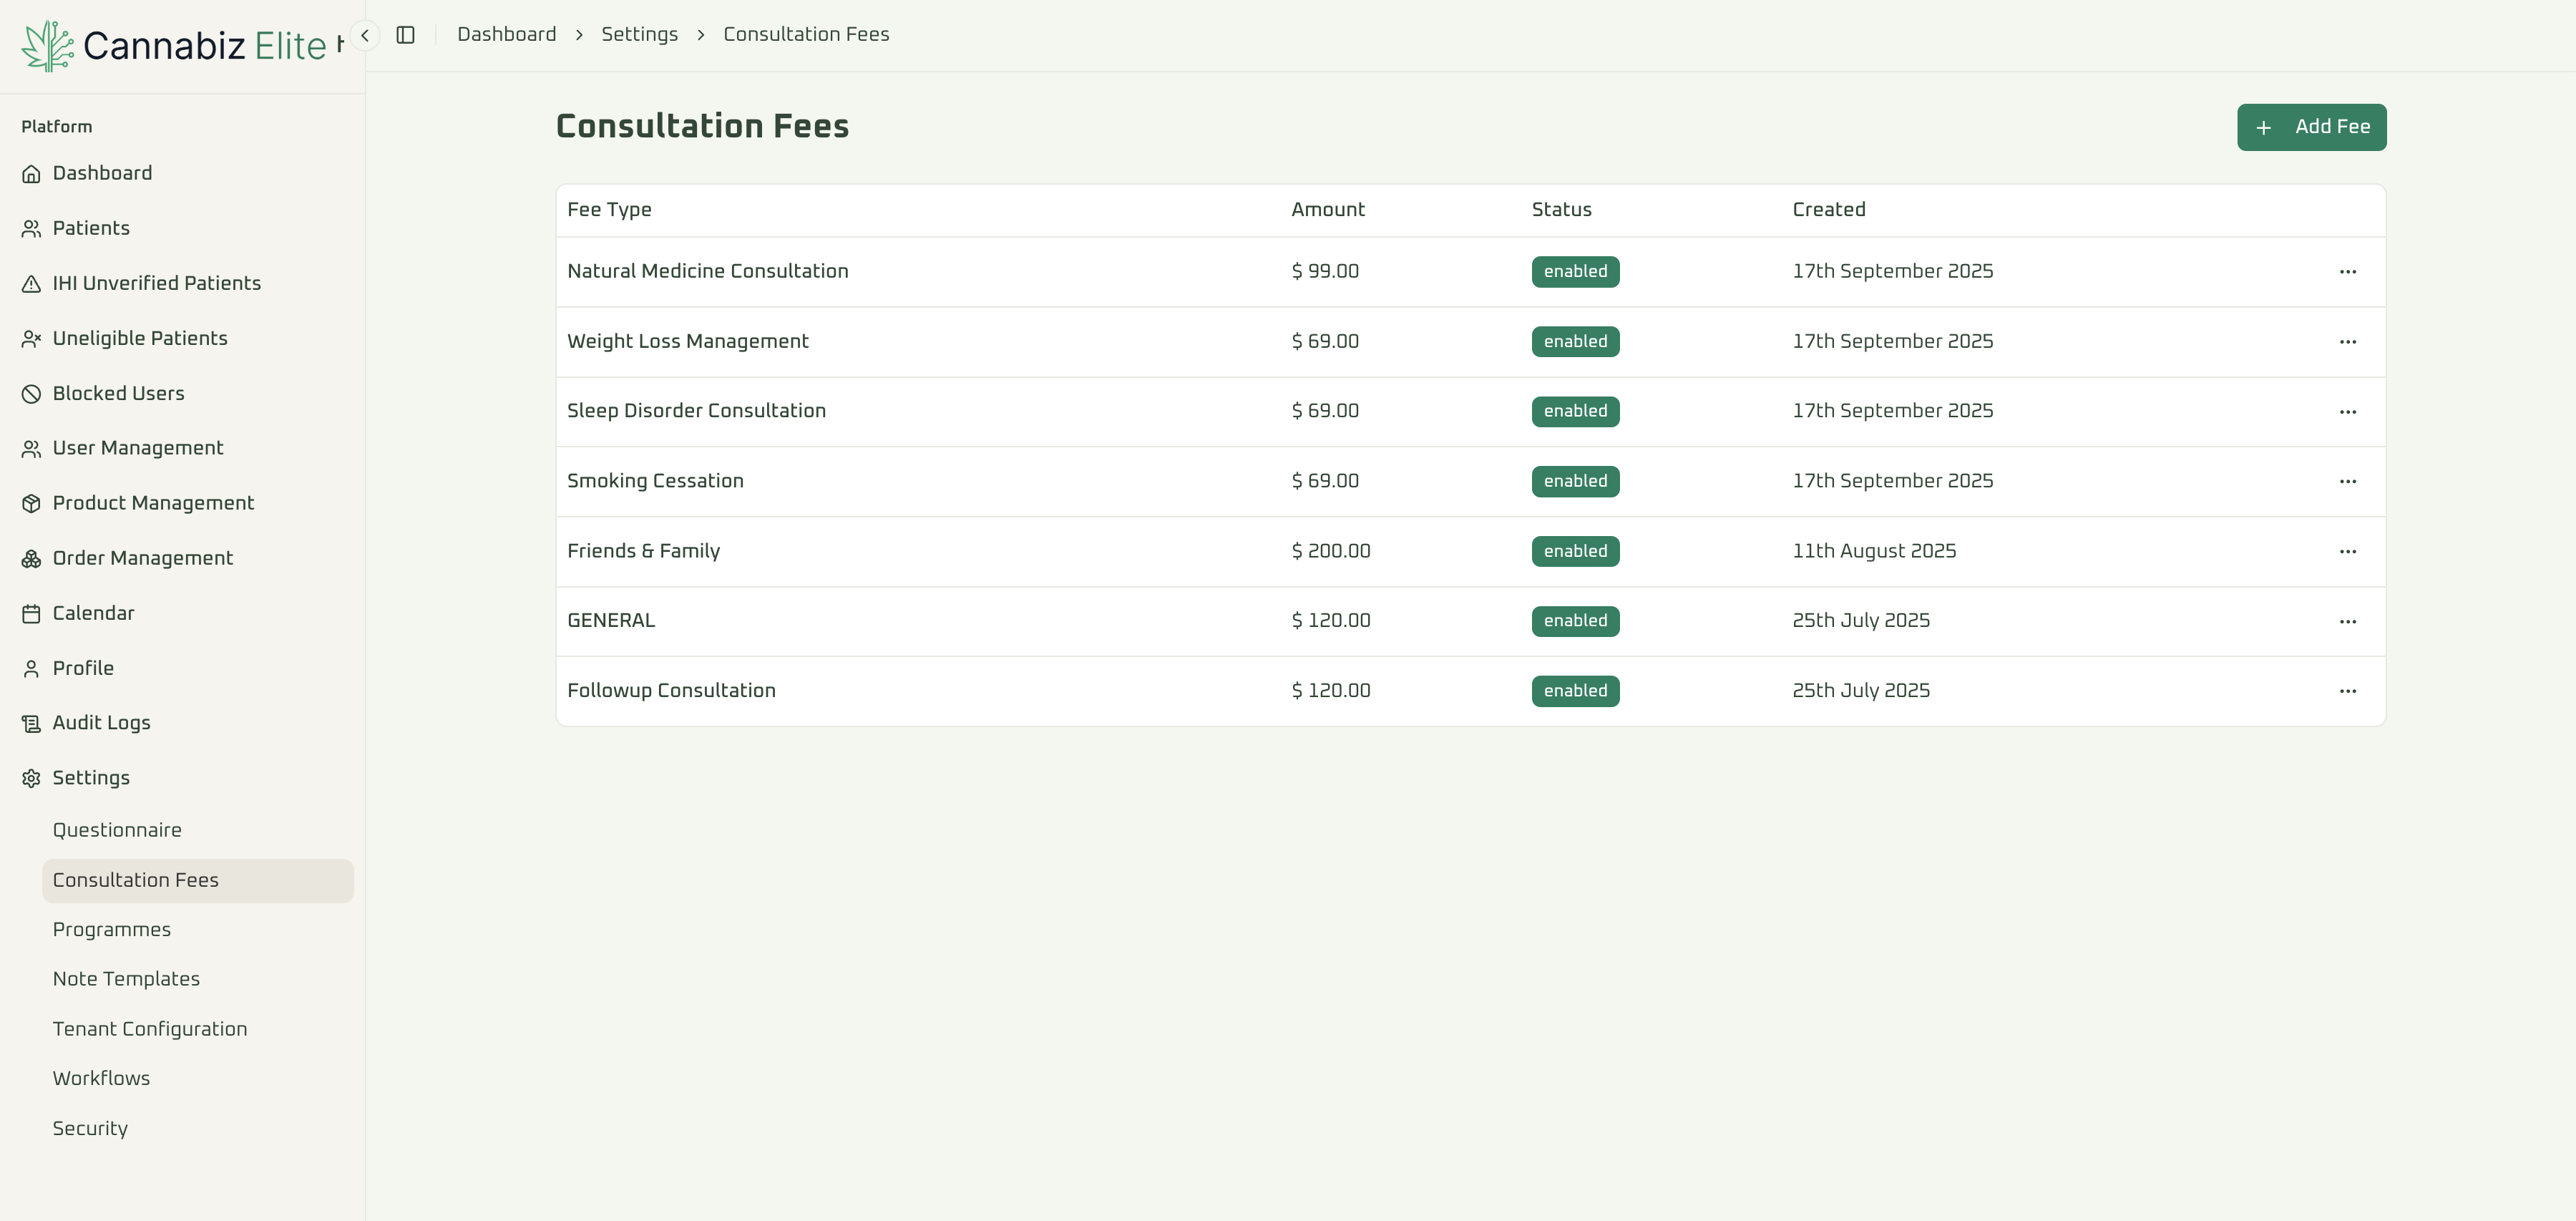Open Calendar via its sidebar icon
The width and height of the screenshot is (2576, 1221).
click(x=31, y=613)
